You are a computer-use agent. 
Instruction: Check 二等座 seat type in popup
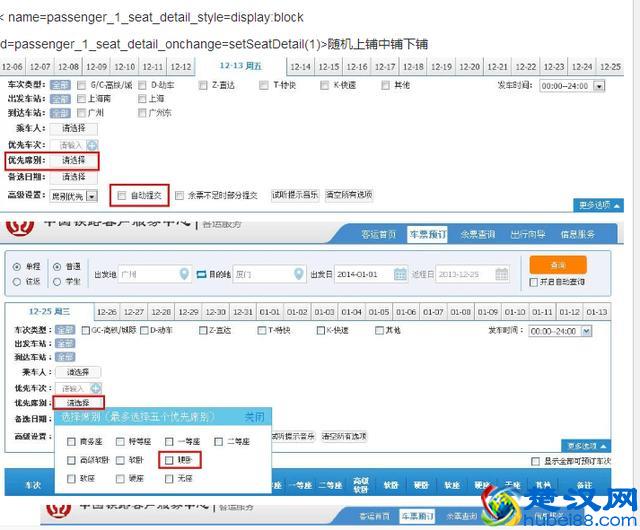pyautogui.click(x=218, y=441)
